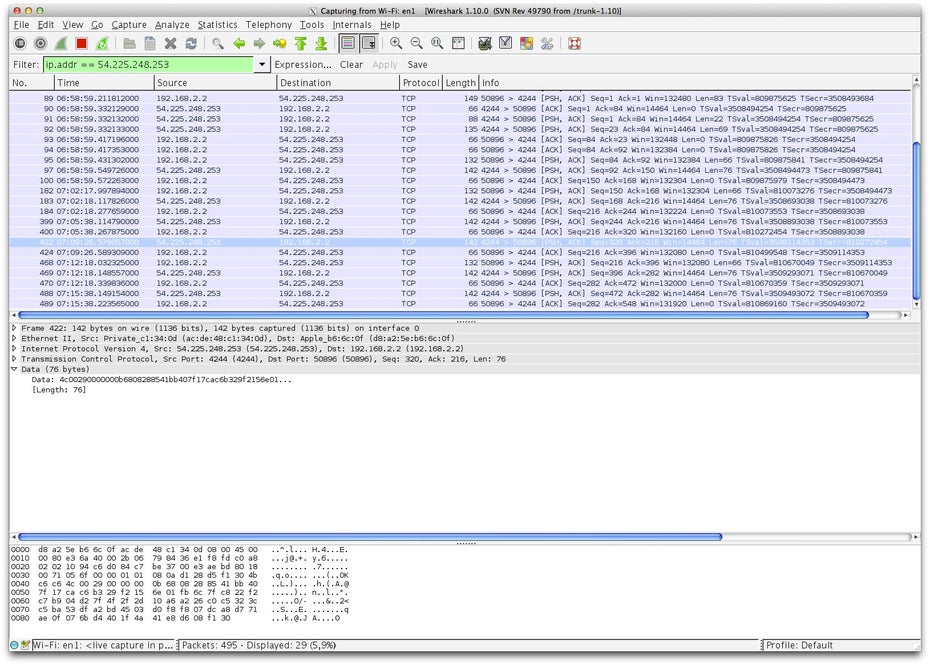Image resolution: width=930 pixels, height=665 pixels.
Task: Open the capture interfaces list icon
Action: coord(20,43)
